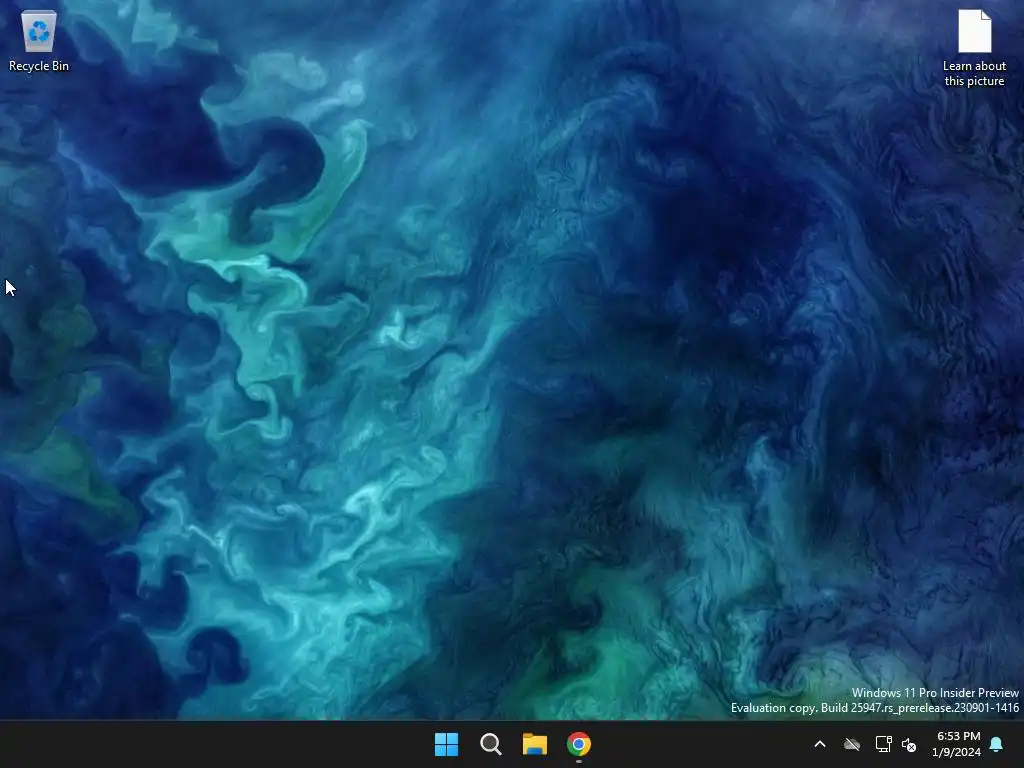
Task: Select the Recycle Bin desktop icon
Action: click(39, 40)
